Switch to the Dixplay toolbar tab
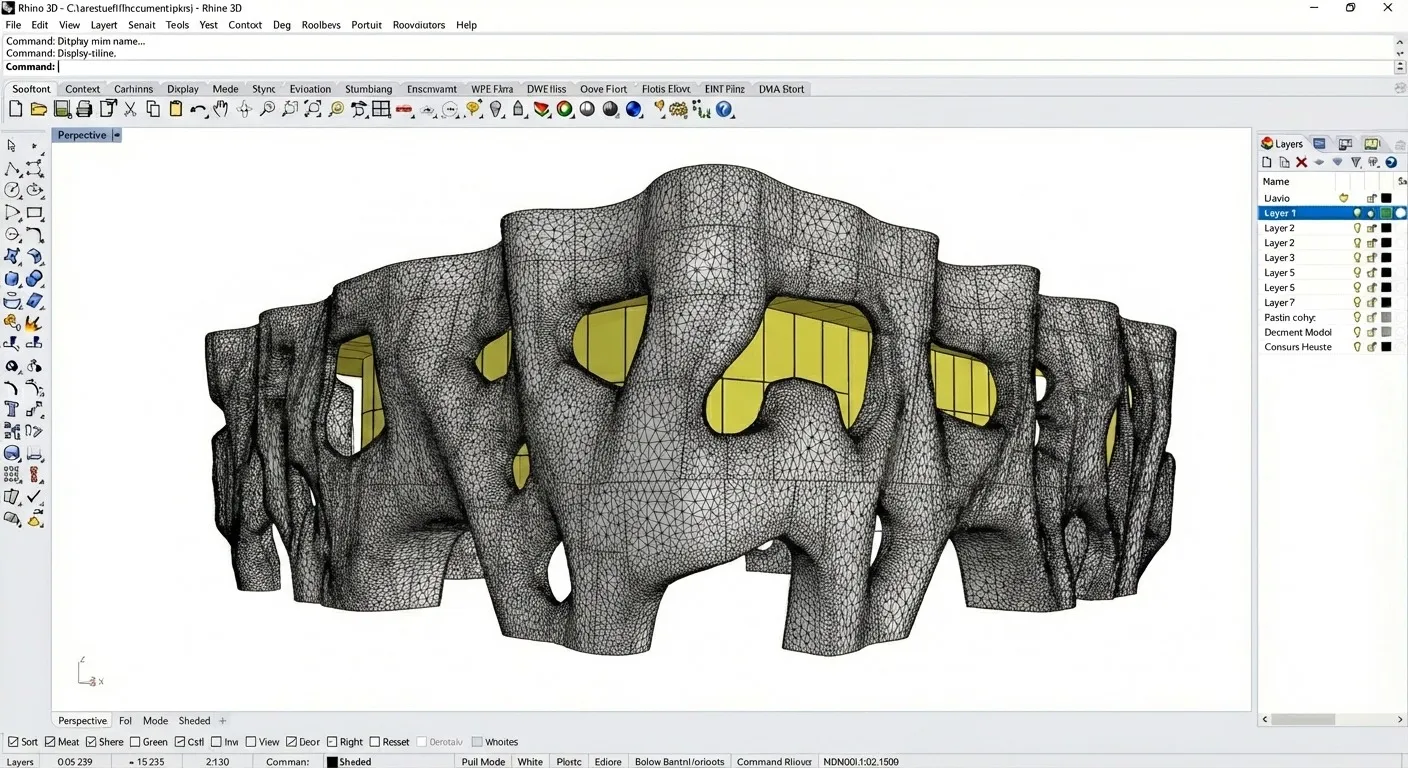Image resolution: width=1408 pixels, height=768 pixels. coord(183,89)
